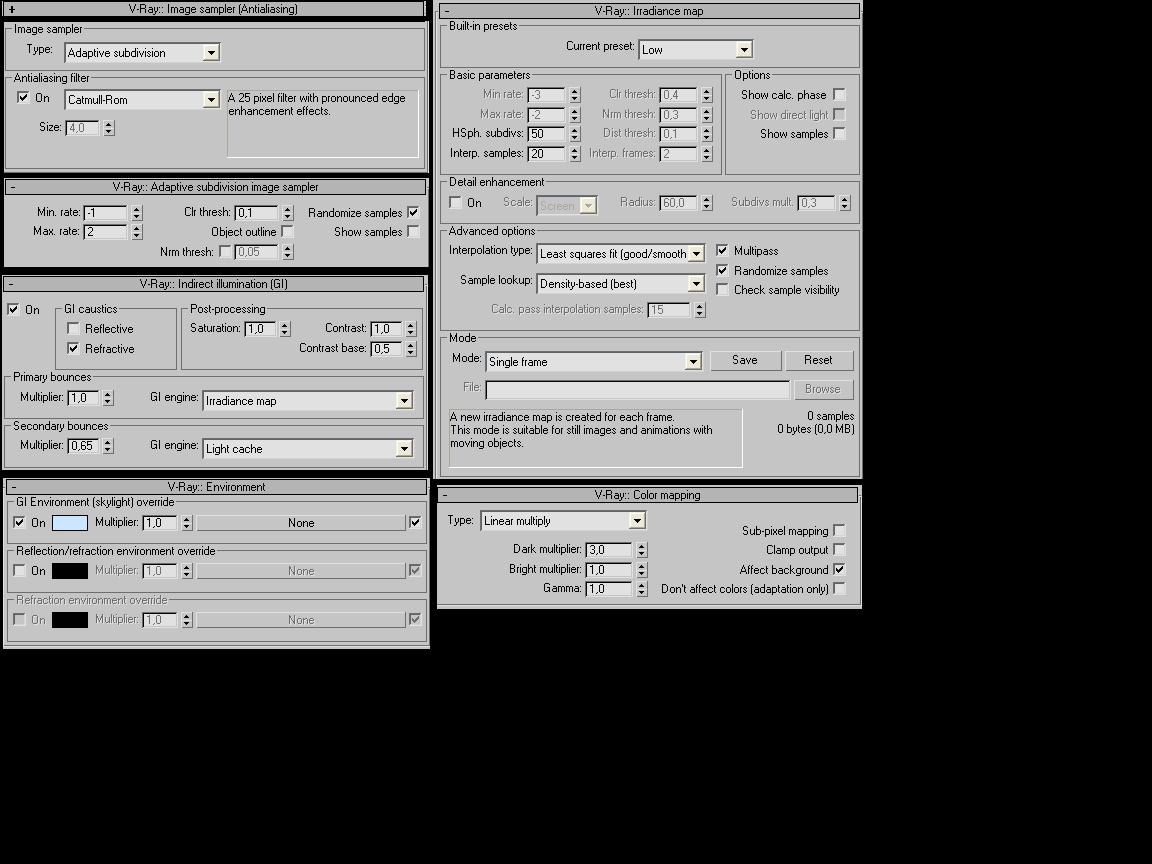Viewport: 1152px width, 864px height.
Task: Toggle Indirect illumination On checkbox
Action: point(13,309)
